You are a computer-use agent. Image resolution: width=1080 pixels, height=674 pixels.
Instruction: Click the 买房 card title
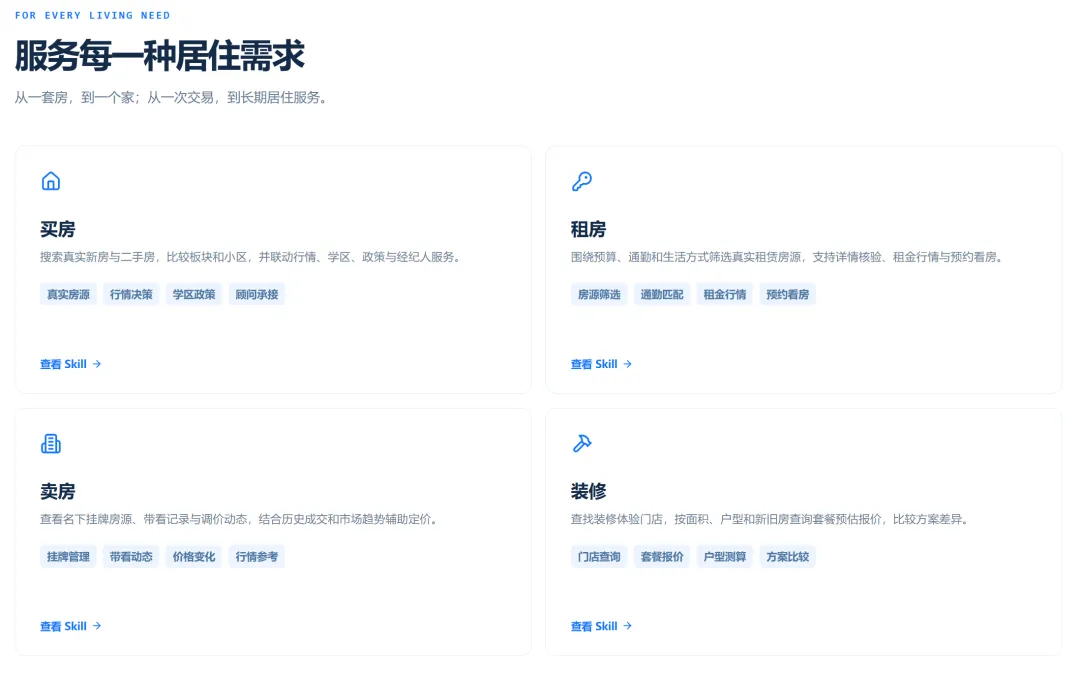pos(58,229)
